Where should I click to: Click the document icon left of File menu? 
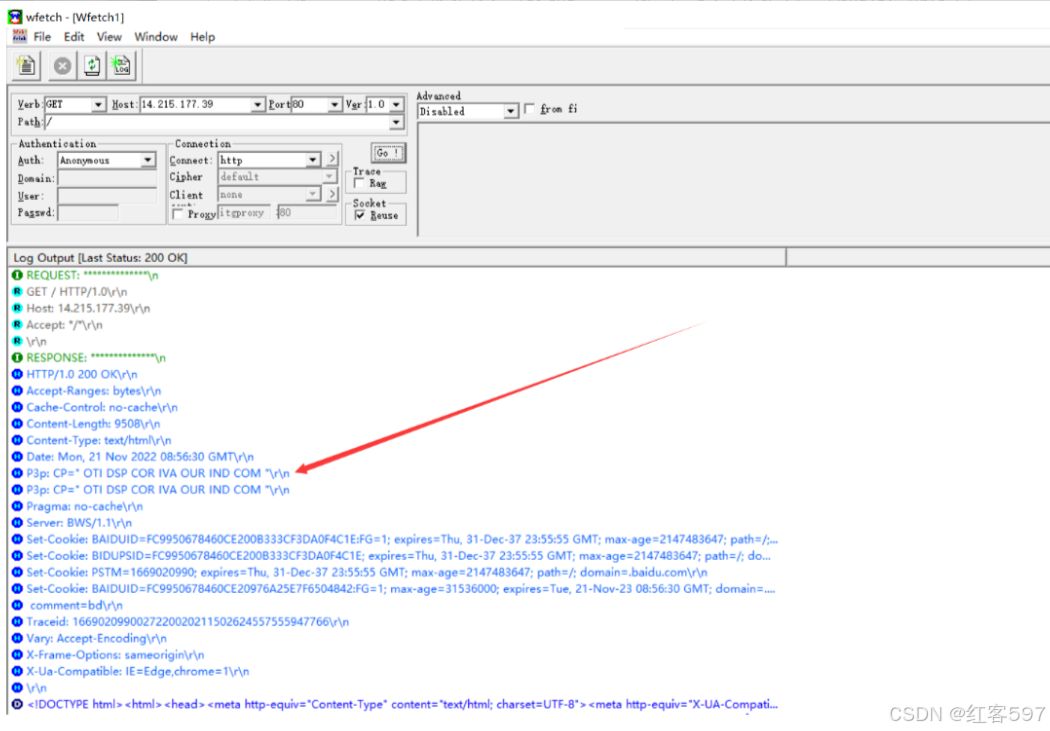[19, 36]
